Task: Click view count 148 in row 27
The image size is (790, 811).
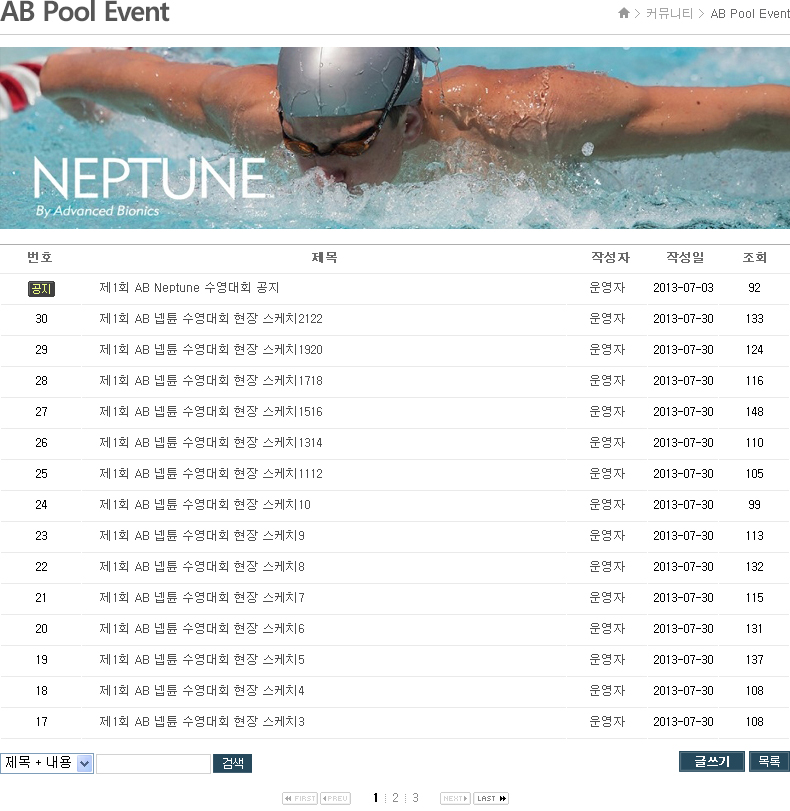Action: pos(754,412)
